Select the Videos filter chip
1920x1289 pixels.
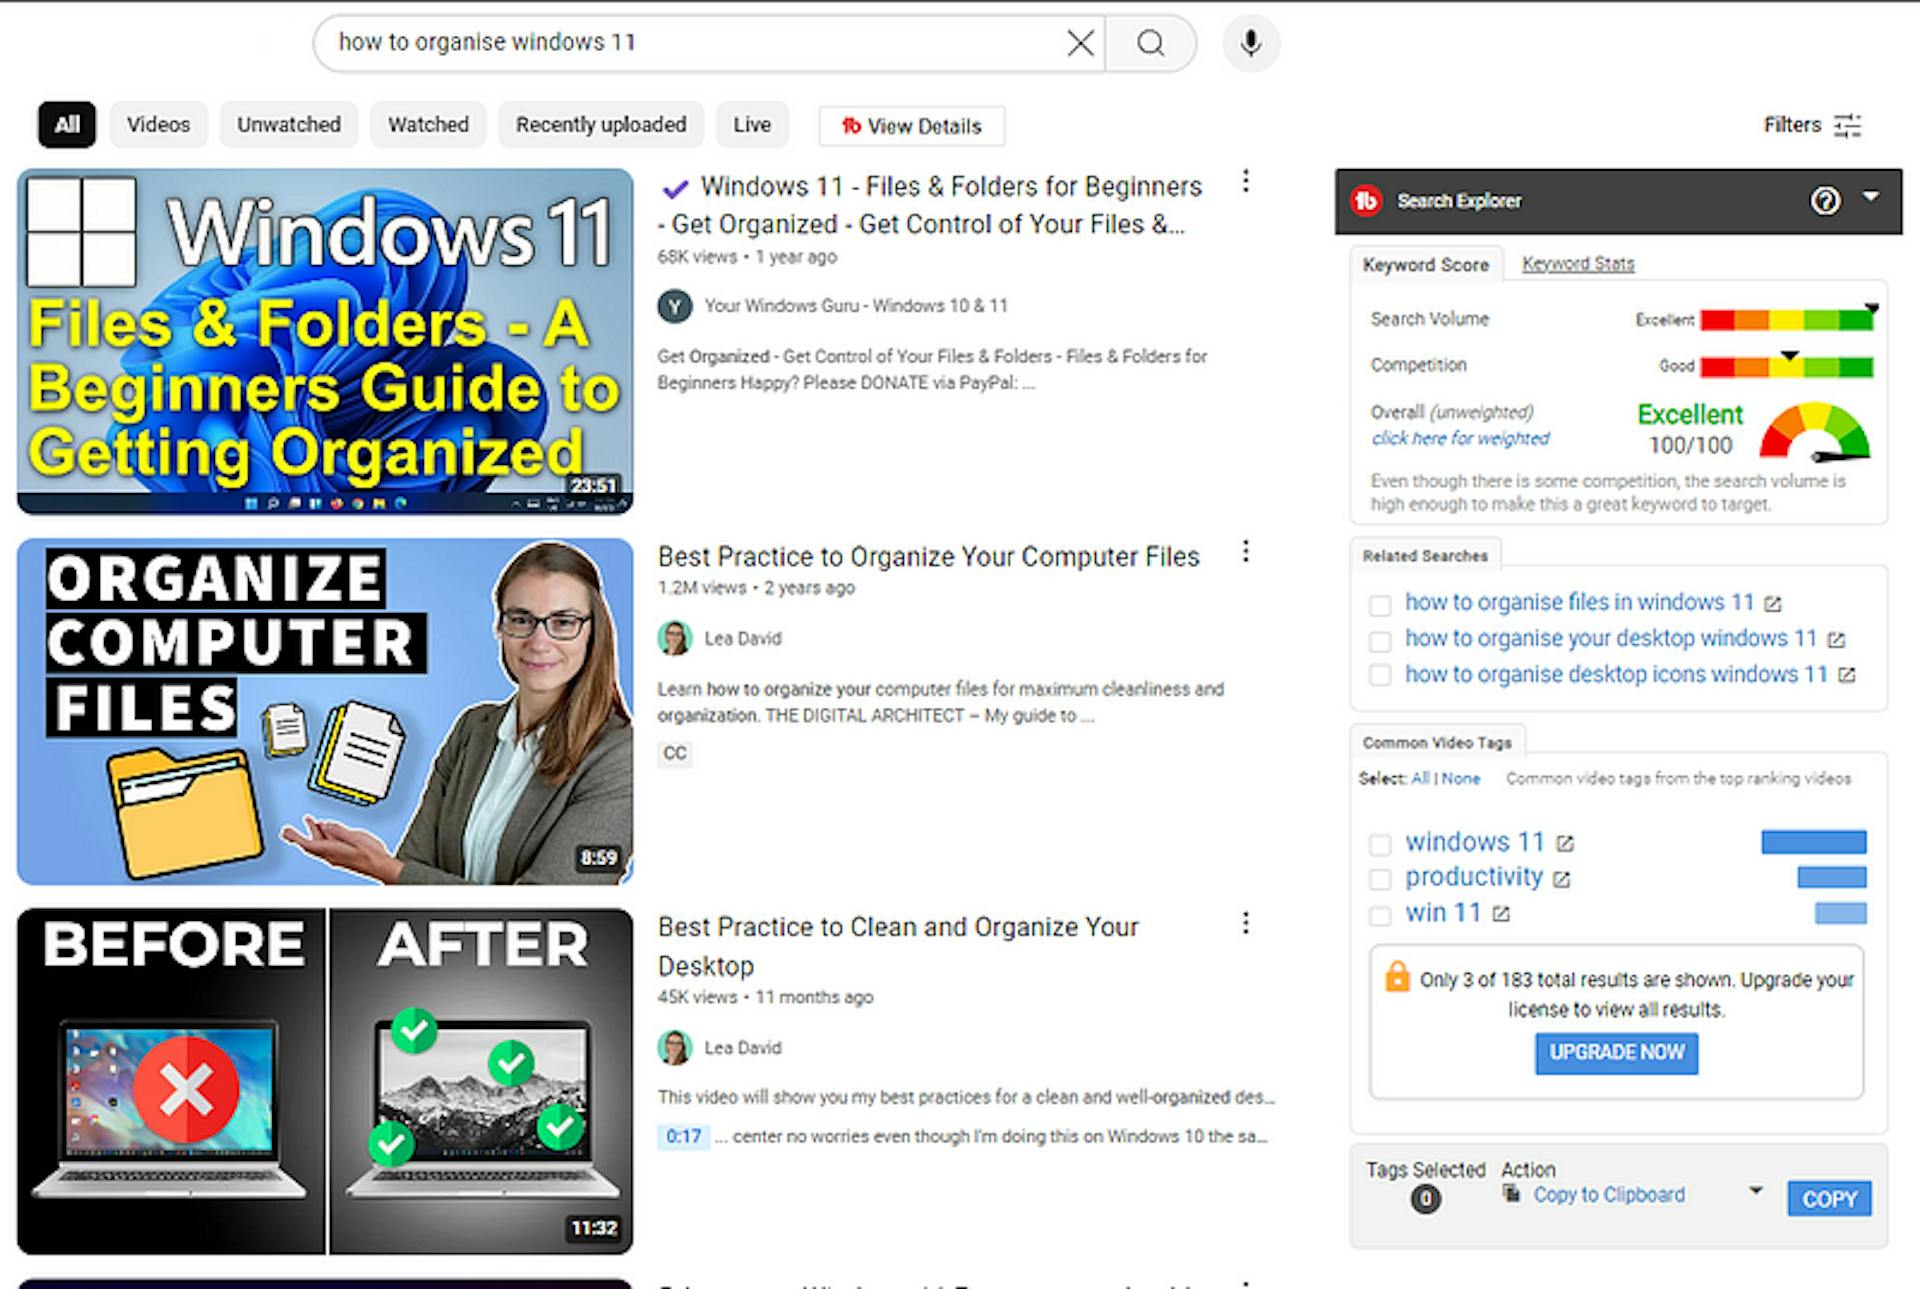click(x=158, y=125)
